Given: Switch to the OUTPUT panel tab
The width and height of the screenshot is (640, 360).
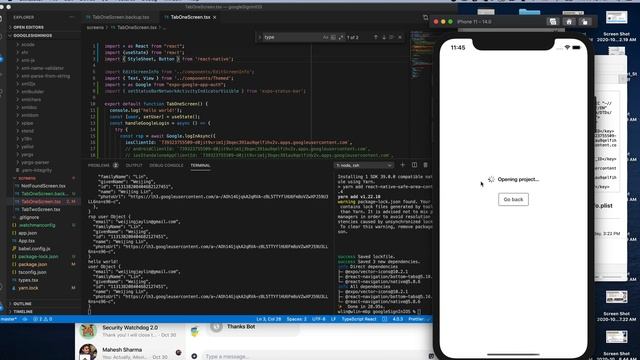Looking at the screenshot, I should tap(134, 165).
